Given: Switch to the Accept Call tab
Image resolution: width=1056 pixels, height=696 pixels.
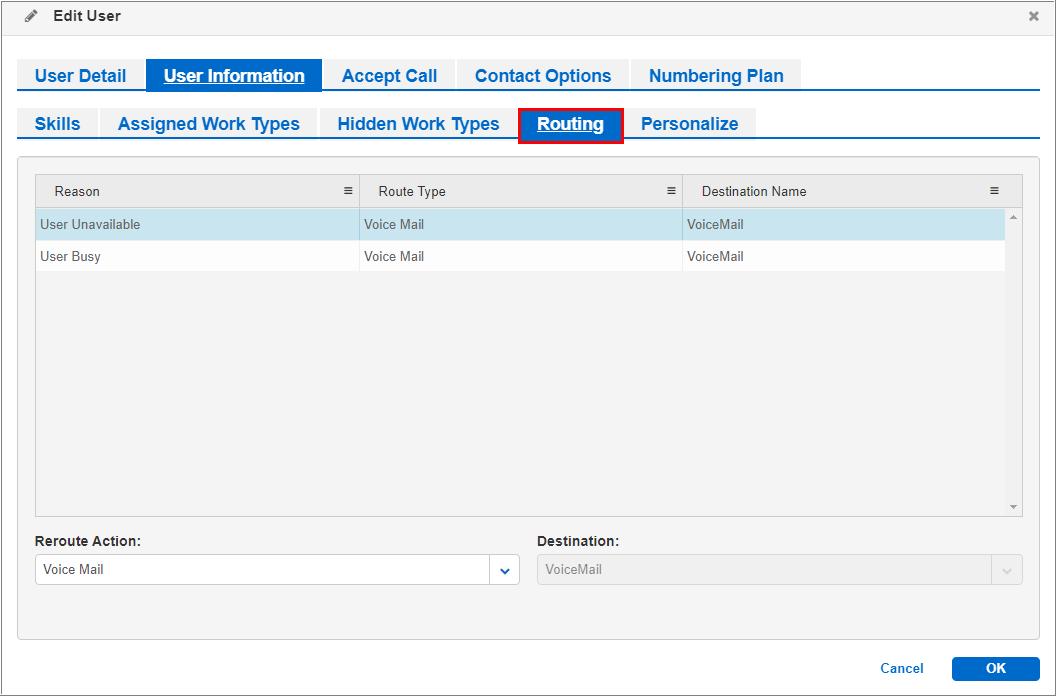Looking at the screenshot, I should pos(389,75).
